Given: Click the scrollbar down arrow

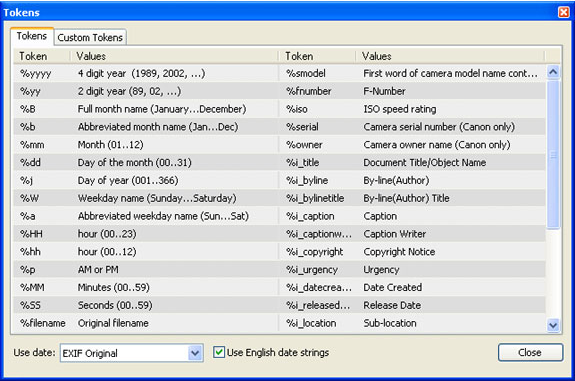Looking at the screenshot, I should 553,325.
